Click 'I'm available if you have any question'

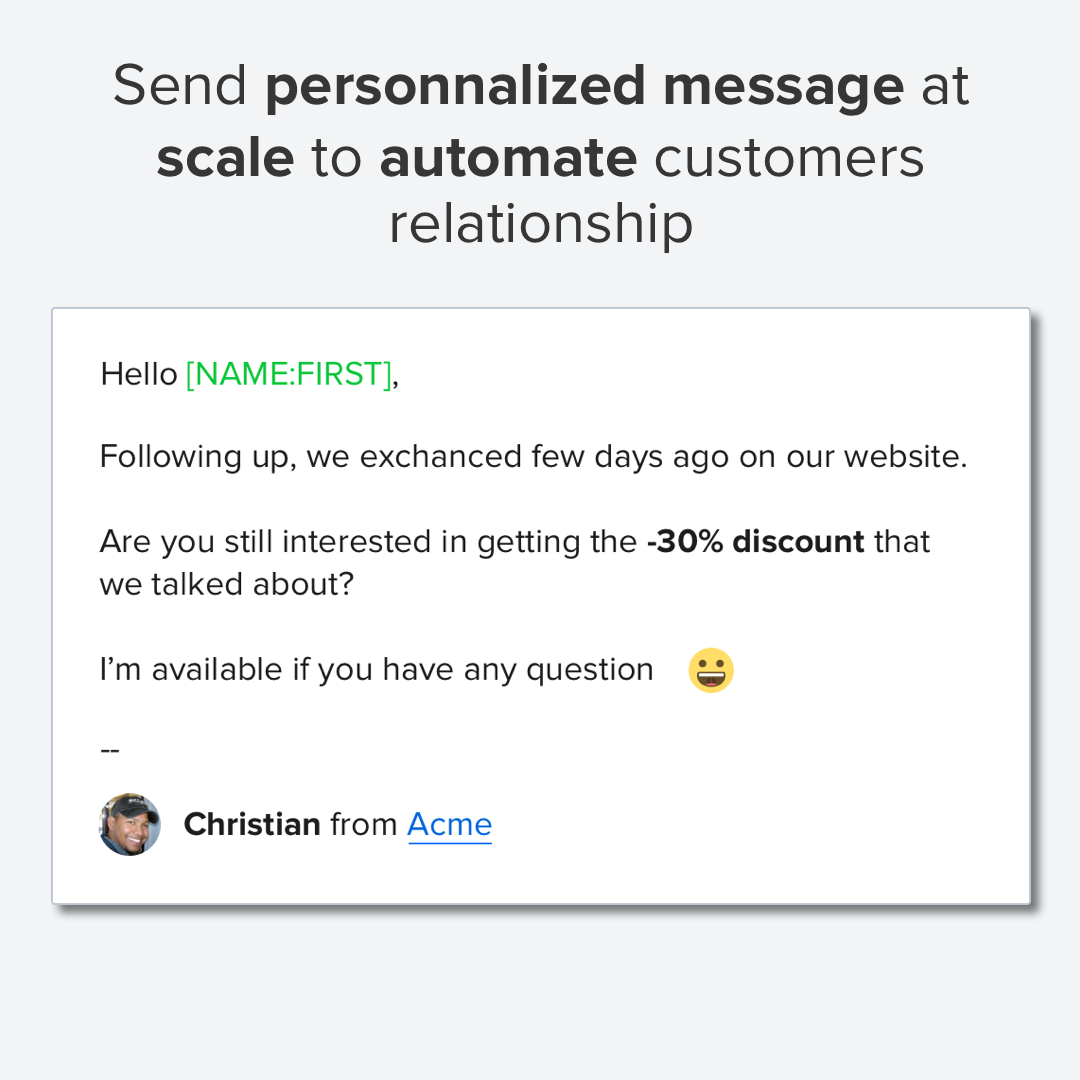click(376, 670)
